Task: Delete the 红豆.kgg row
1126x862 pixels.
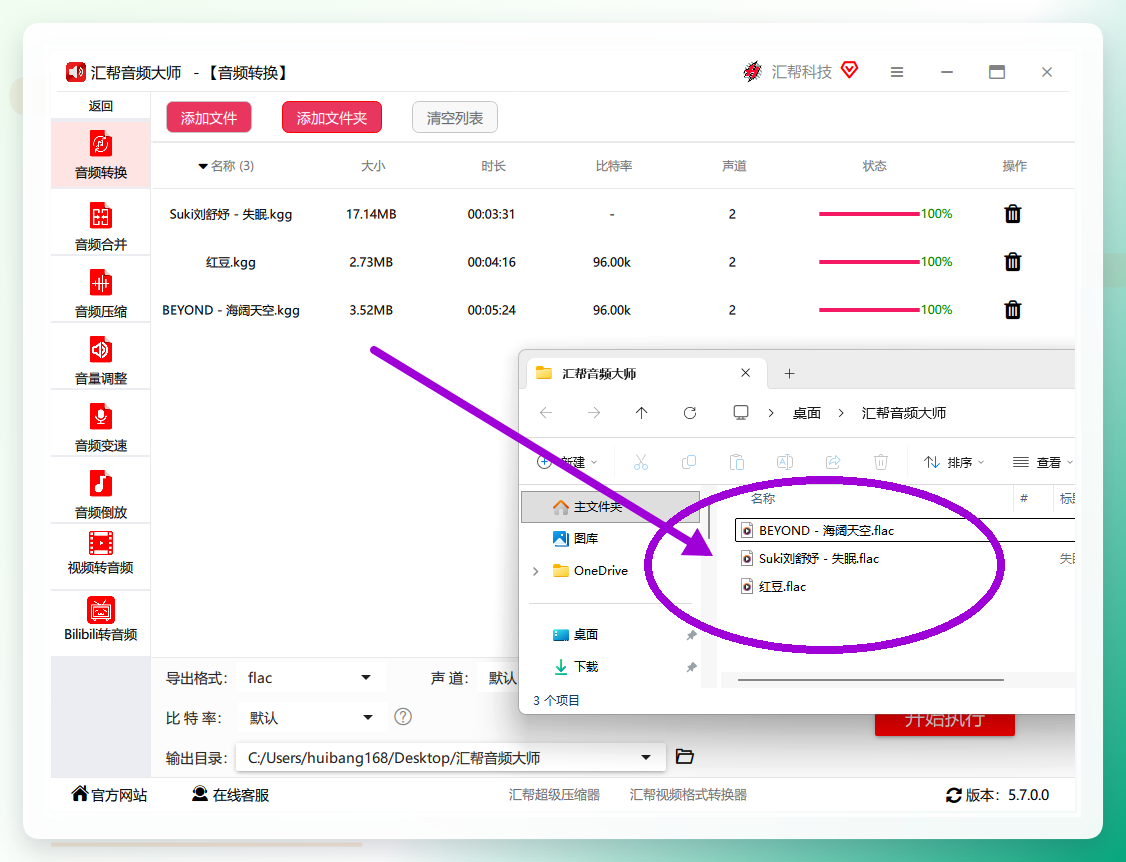Action: coord(1013,261)
